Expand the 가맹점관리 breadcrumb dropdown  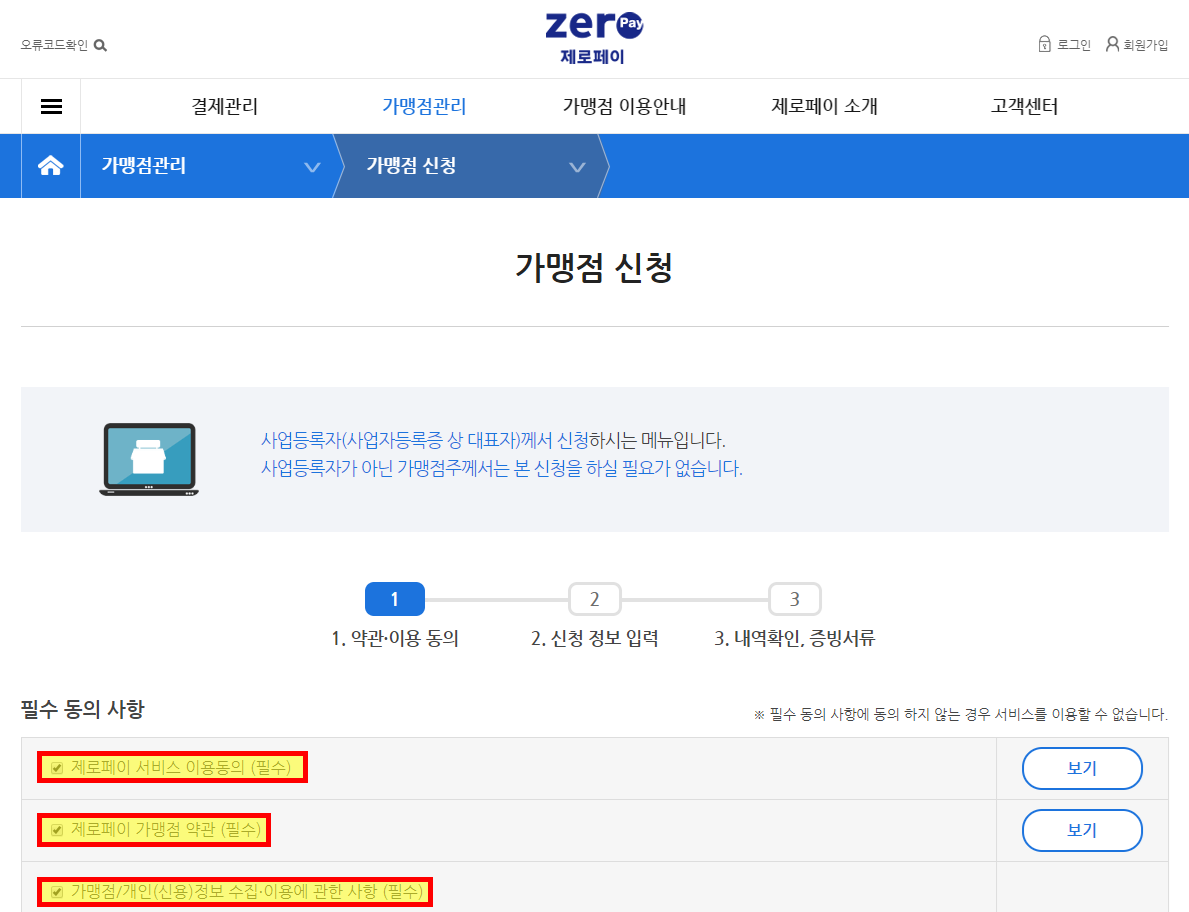click(x=312, y=167)
